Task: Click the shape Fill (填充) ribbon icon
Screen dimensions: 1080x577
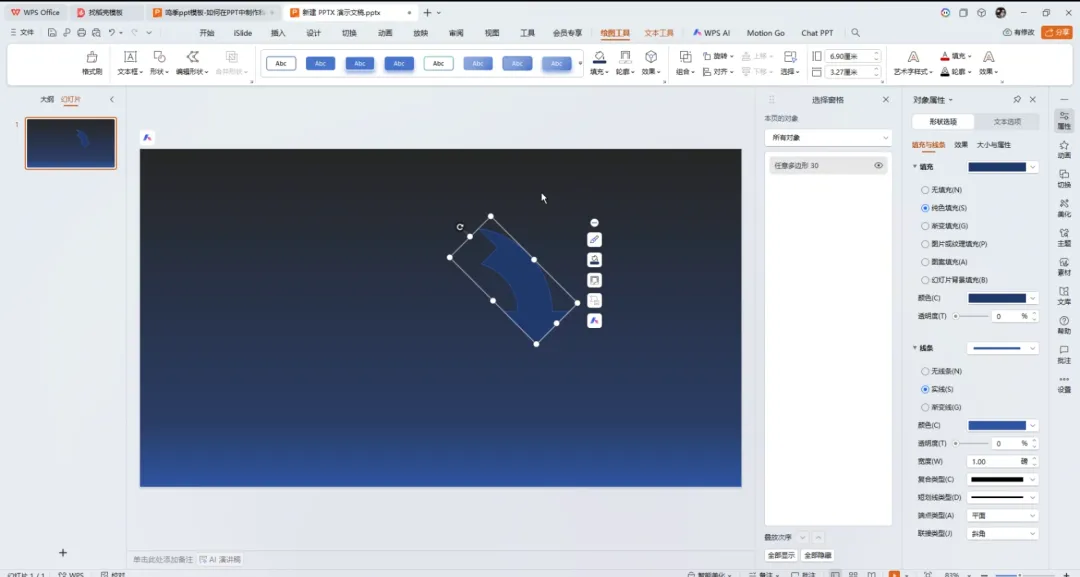Action: [599, 58]
